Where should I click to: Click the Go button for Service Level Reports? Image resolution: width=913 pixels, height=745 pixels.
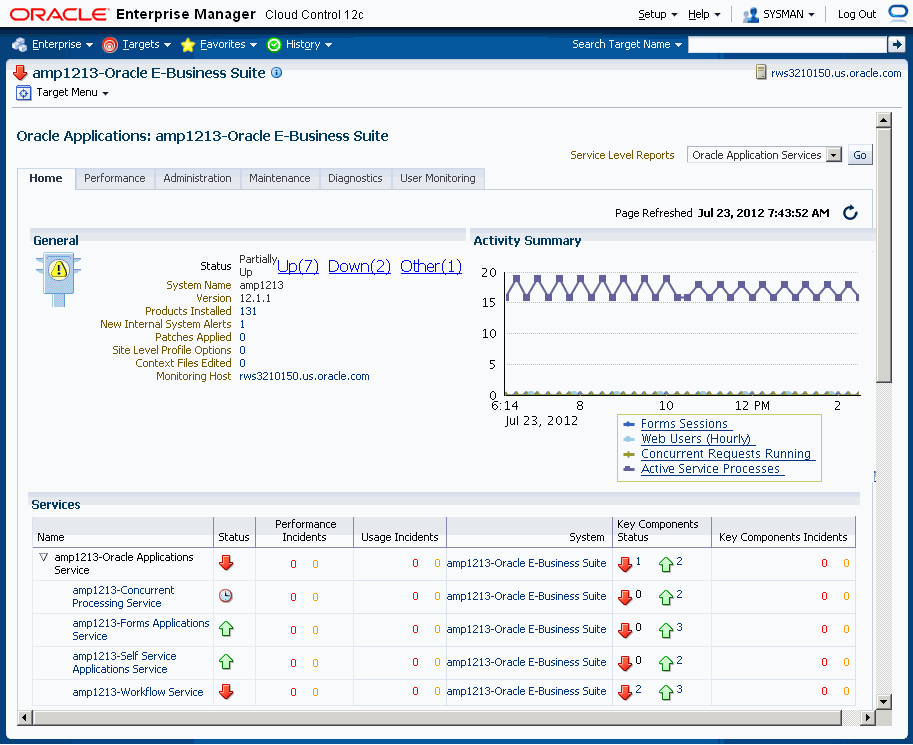860,155
